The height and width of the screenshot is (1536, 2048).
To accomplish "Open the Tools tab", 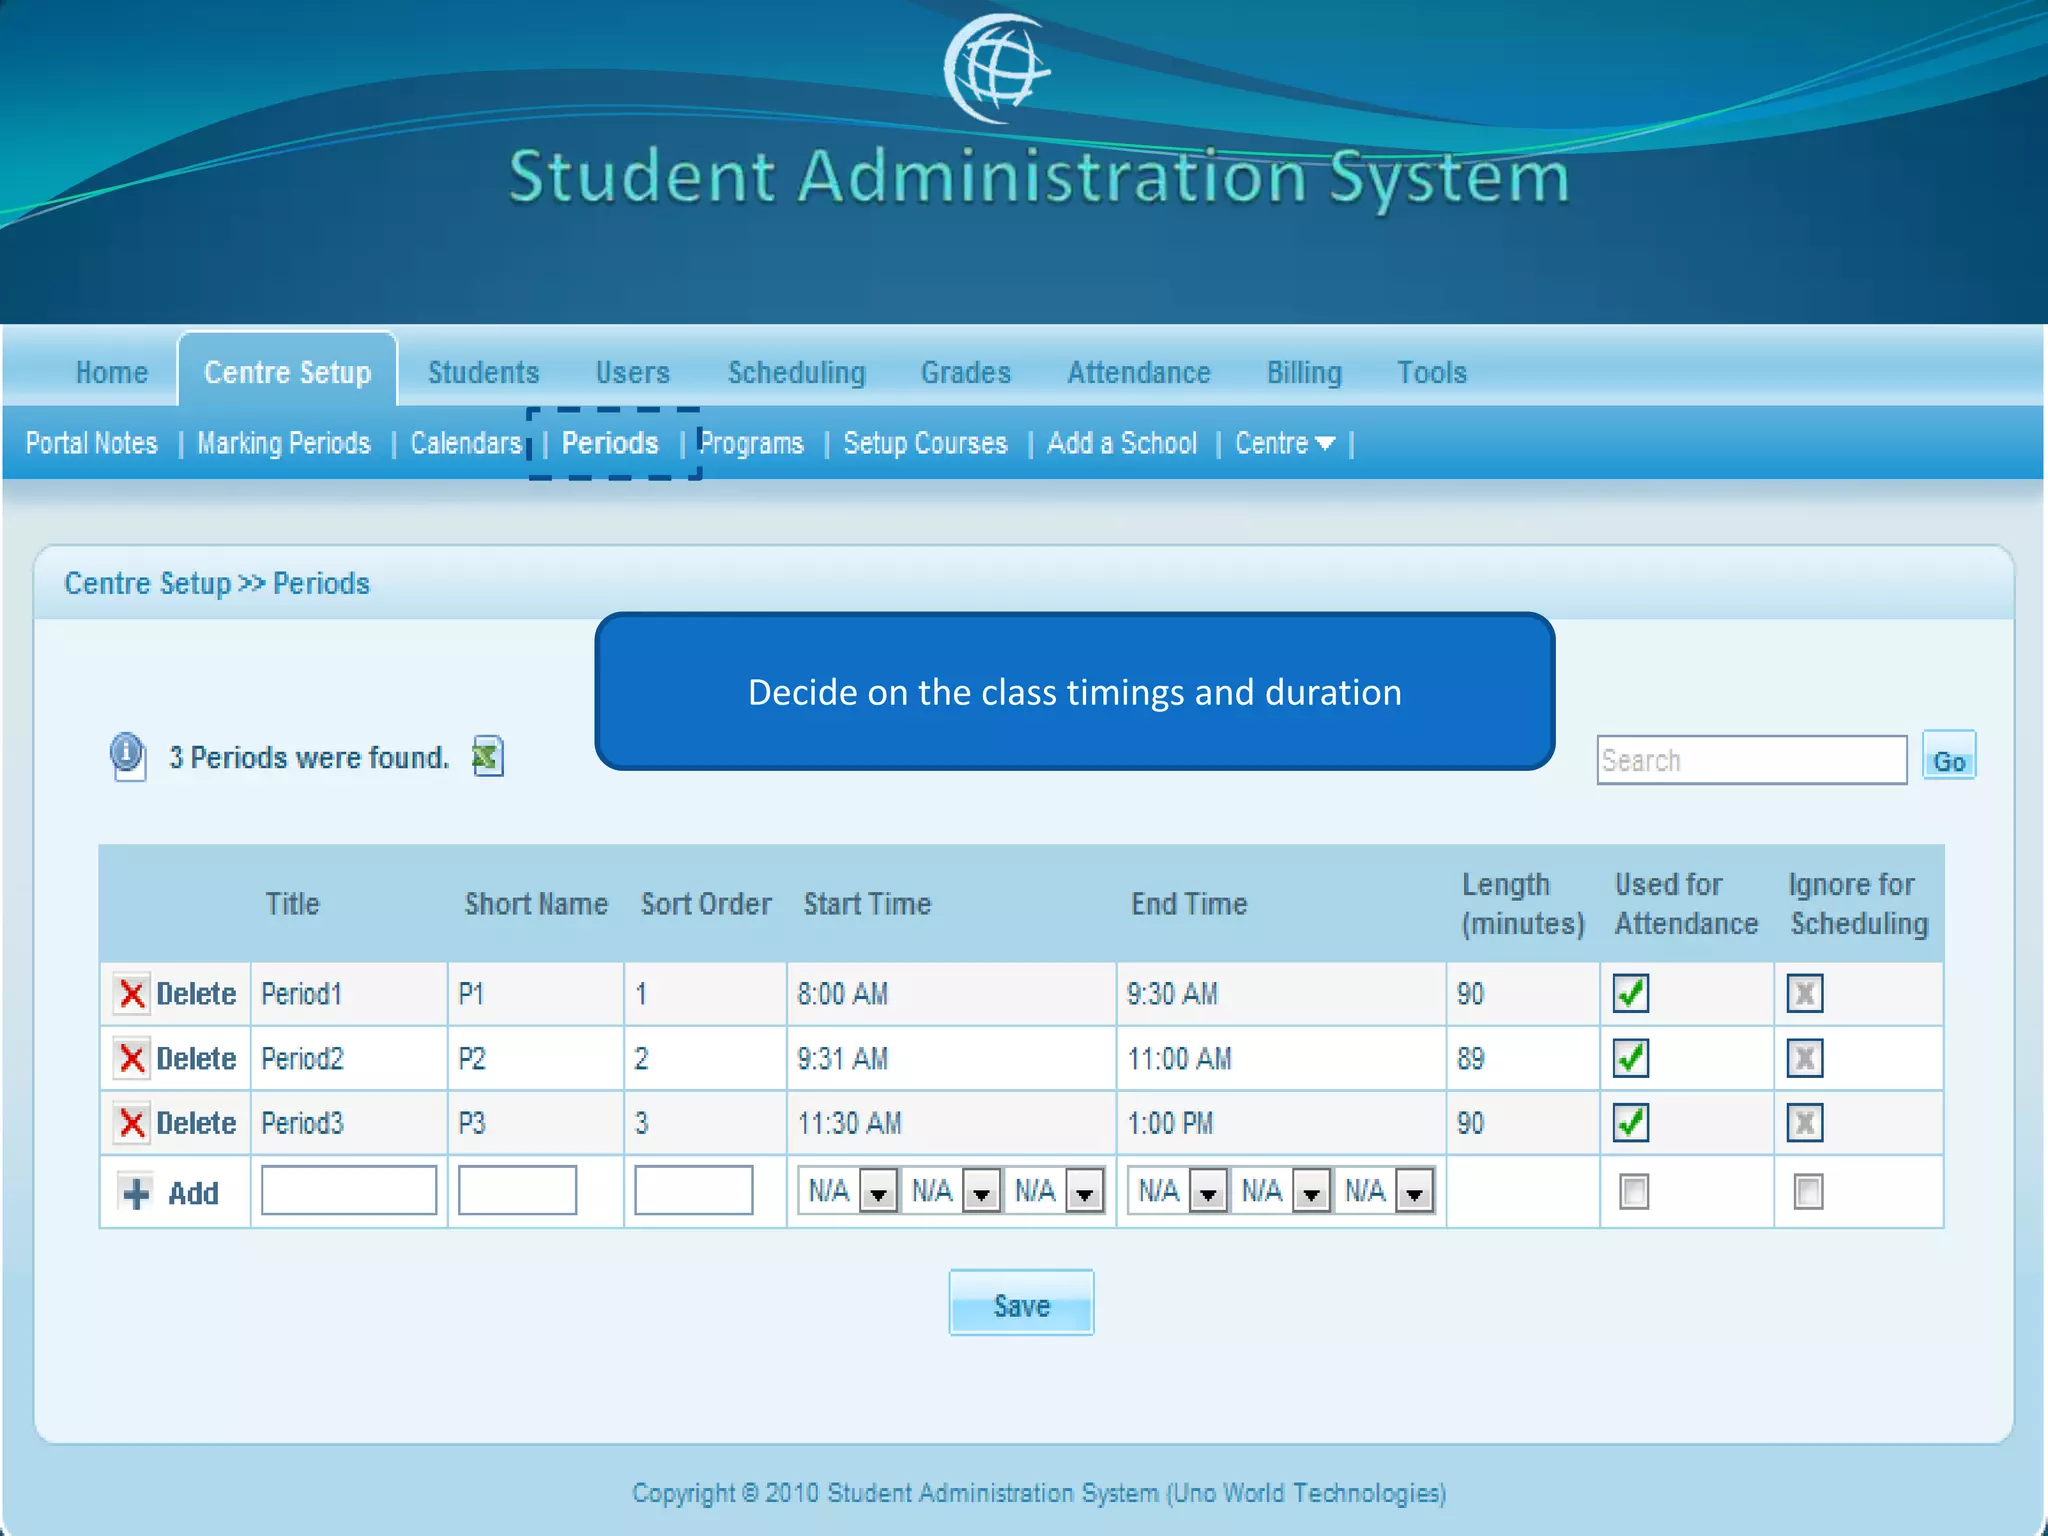I will (1432, 372).
